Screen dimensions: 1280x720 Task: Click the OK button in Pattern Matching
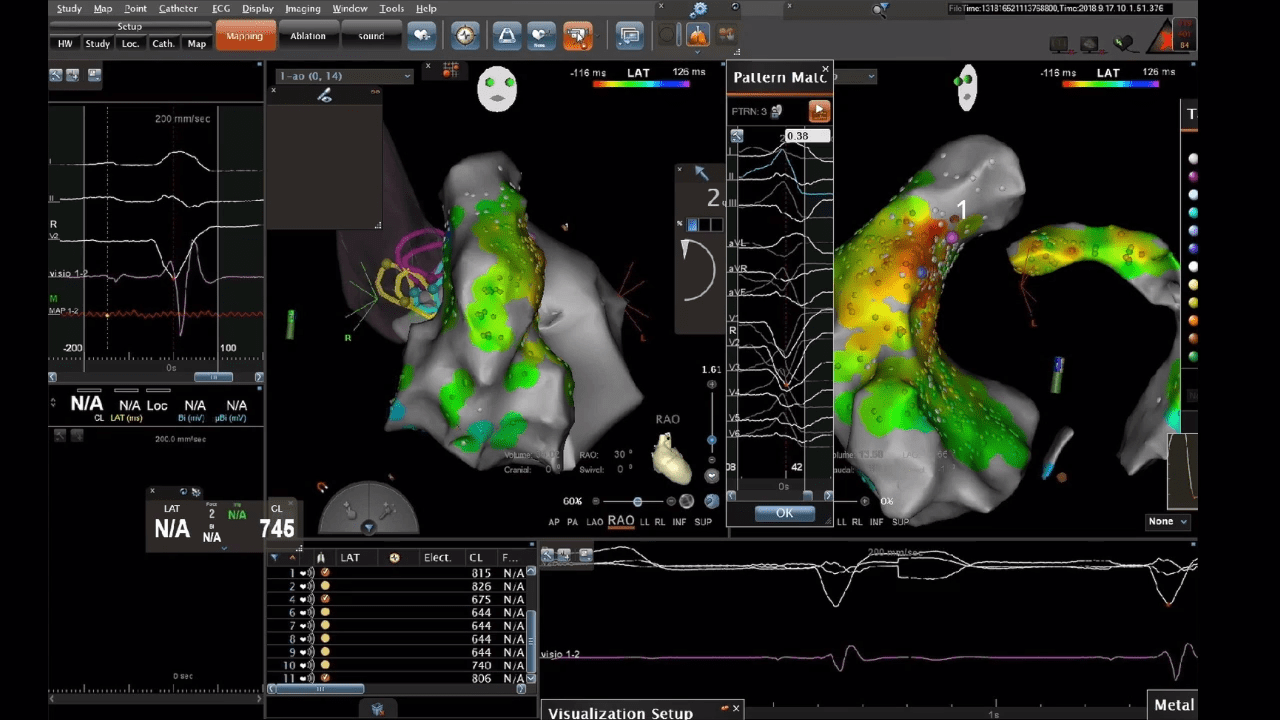coord(784,513)
